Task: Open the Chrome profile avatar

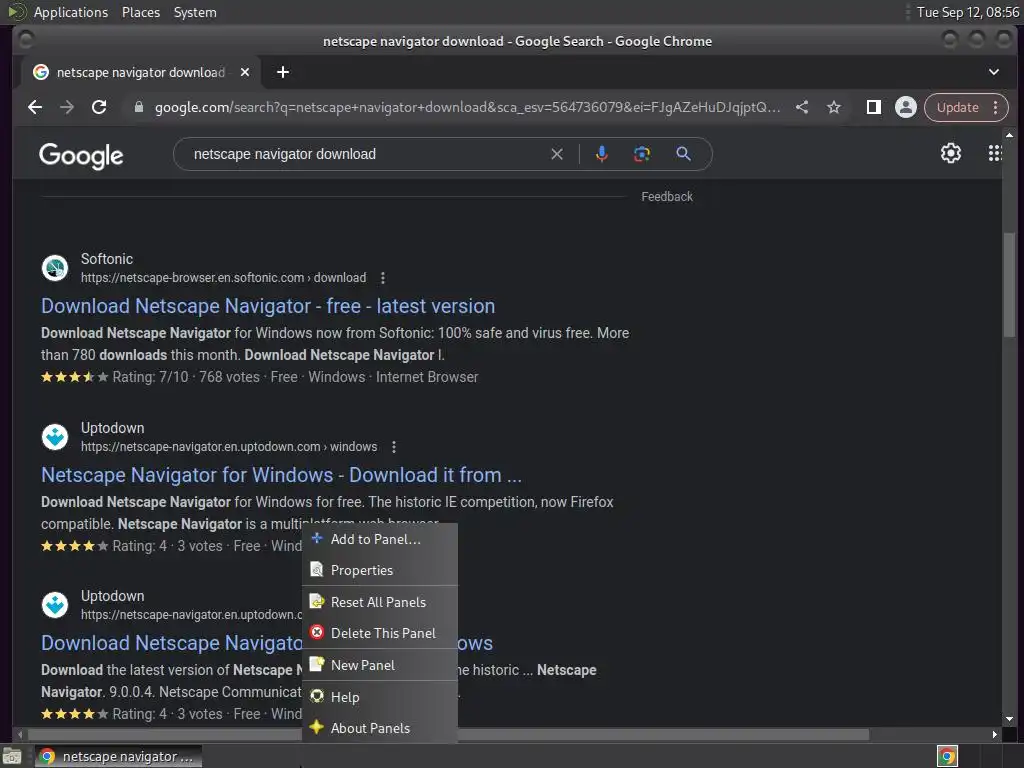Action: (x=905, y=107)
